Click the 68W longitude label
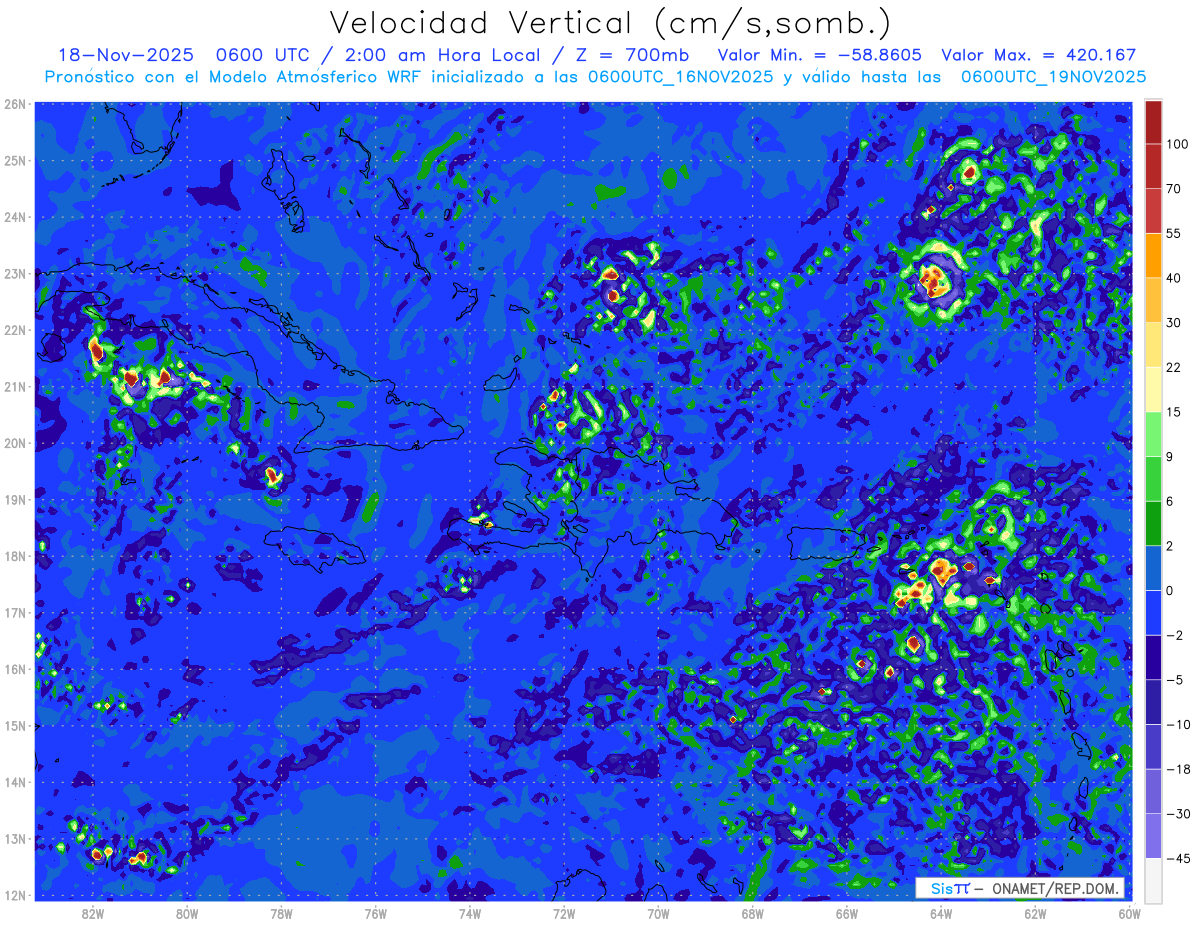Viewport: 1200px width, 927px height. click(x=752, y=914)
